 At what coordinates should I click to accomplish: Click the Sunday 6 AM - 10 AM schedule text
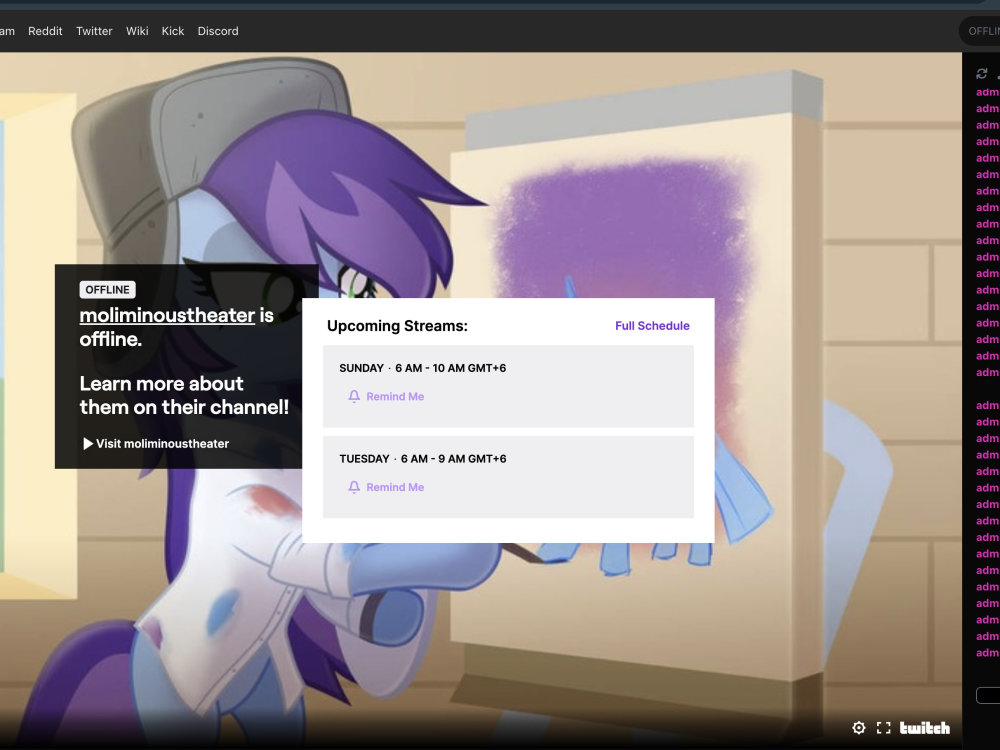pyautogui.click(x=423, y=368)
